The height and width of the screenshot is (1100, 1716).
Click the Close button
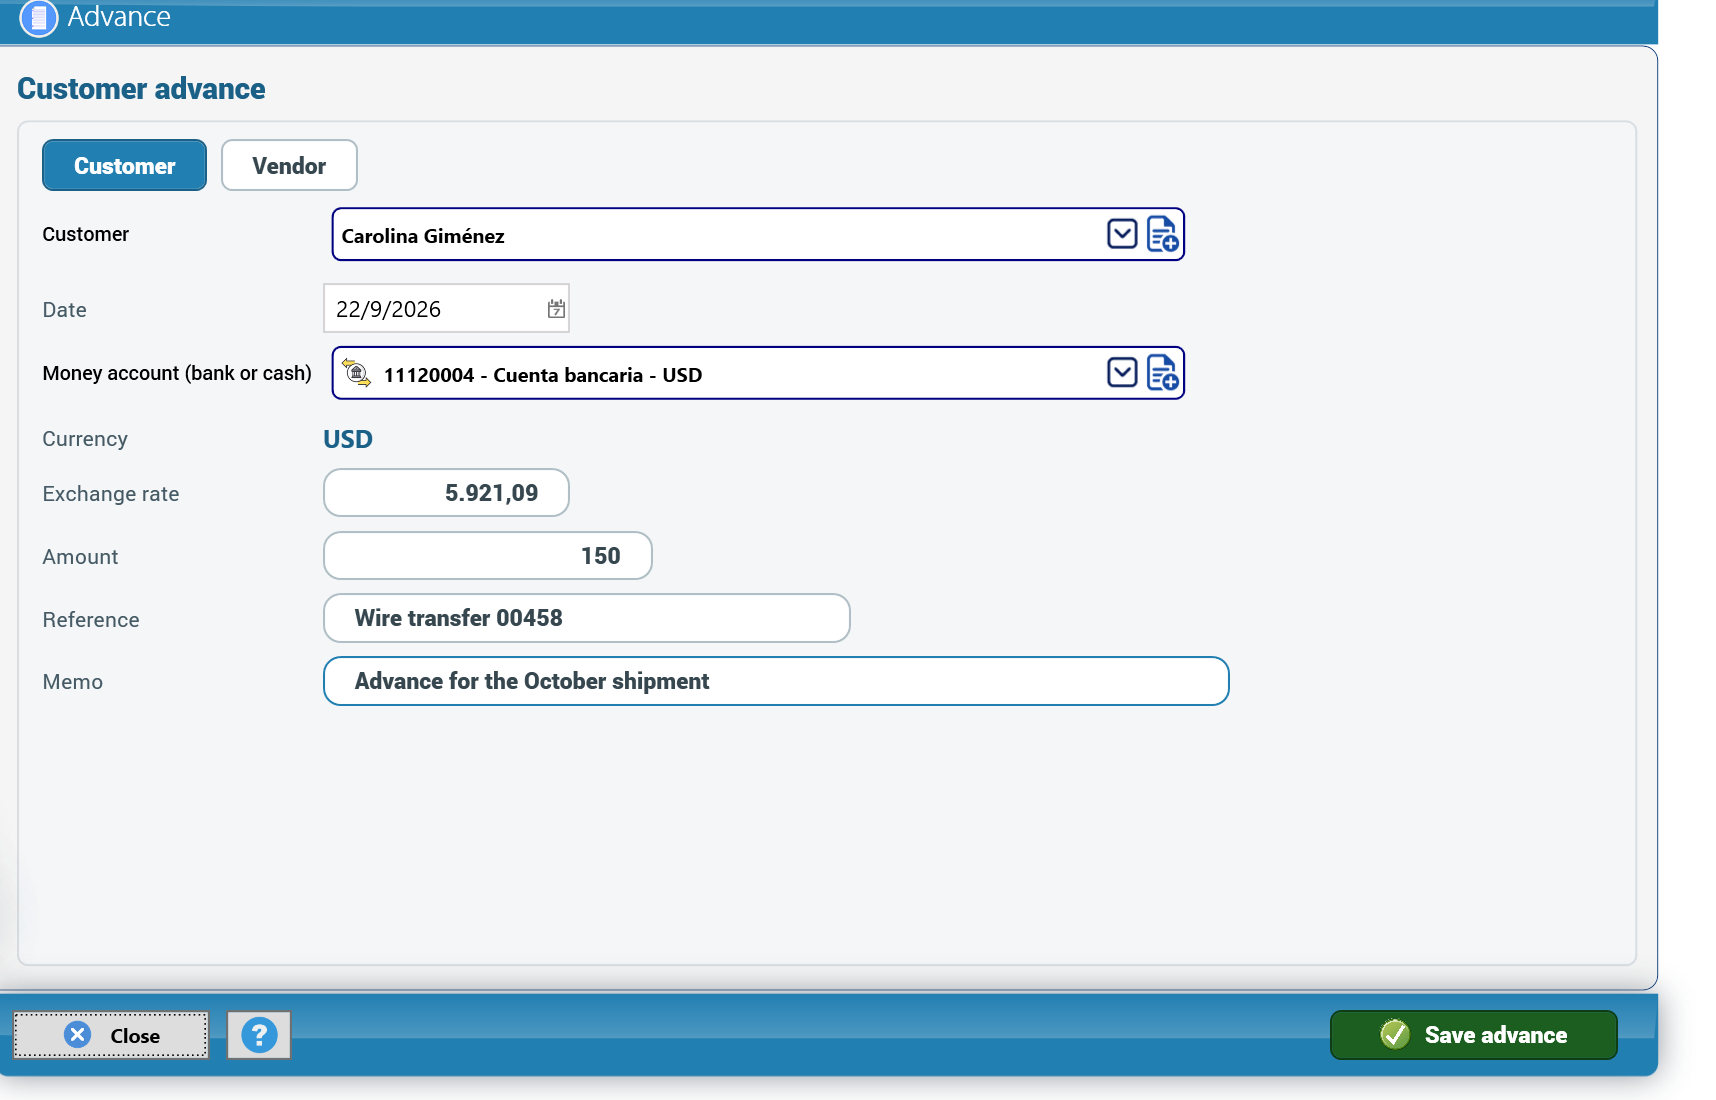(x=111, y=1035)
